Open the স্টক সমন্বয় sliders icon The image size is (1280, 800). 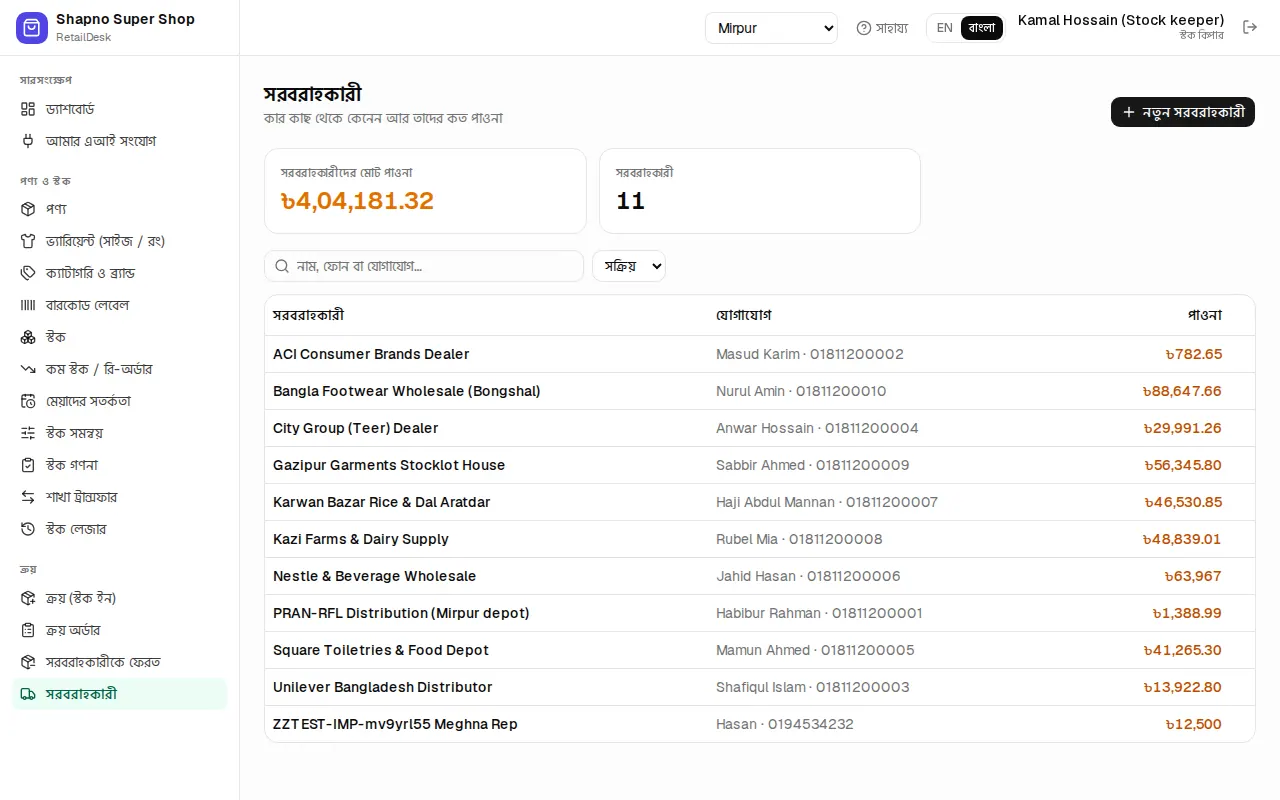pos(28,433)
